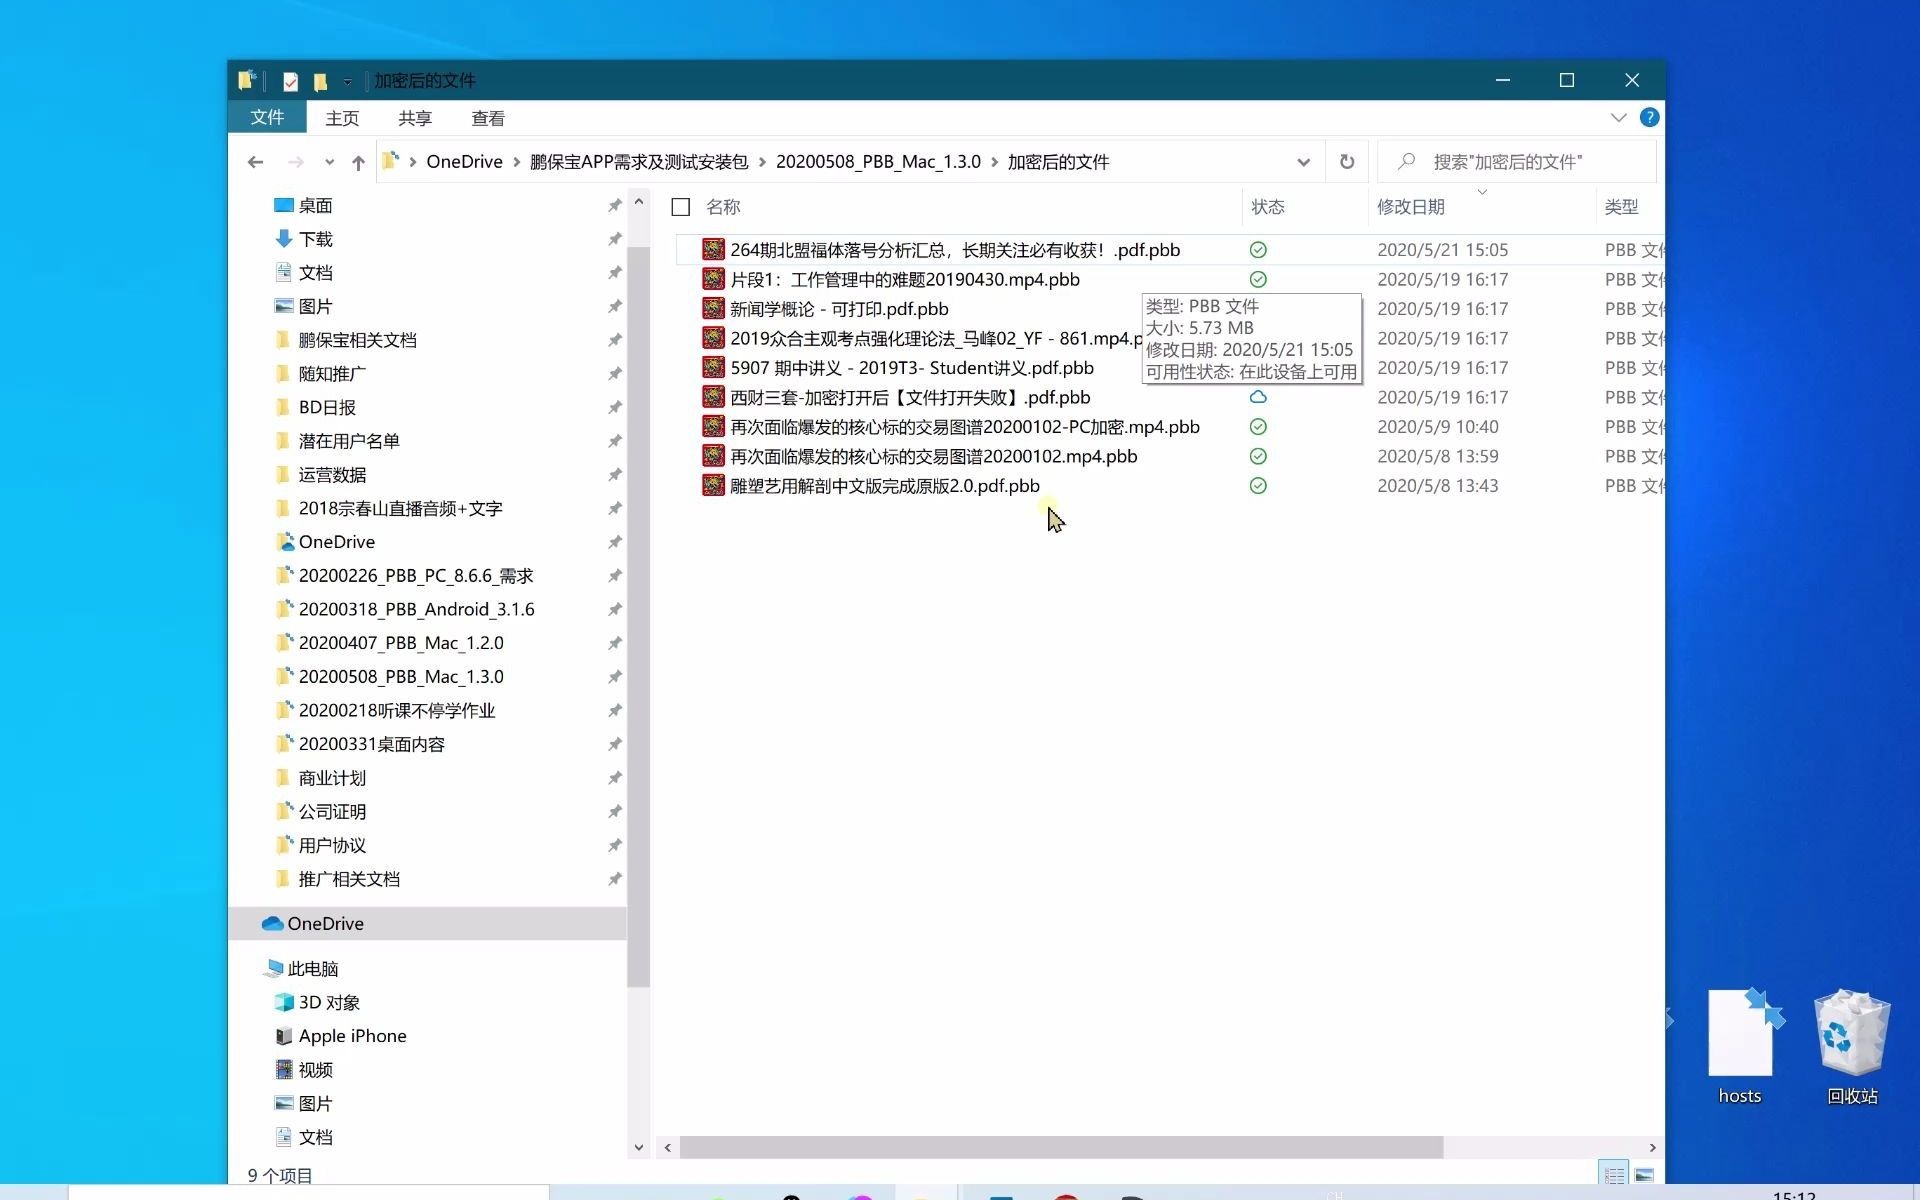Open the 文件 ribbon tab
This screenshot has width=1920, height=1200.
coord(267,118)
